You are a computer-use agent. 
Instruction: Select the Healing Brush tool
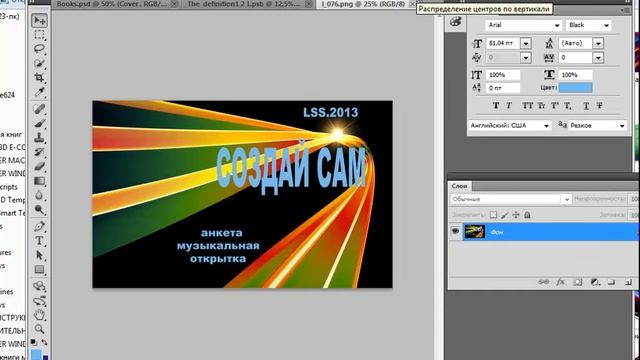(40, 109)
